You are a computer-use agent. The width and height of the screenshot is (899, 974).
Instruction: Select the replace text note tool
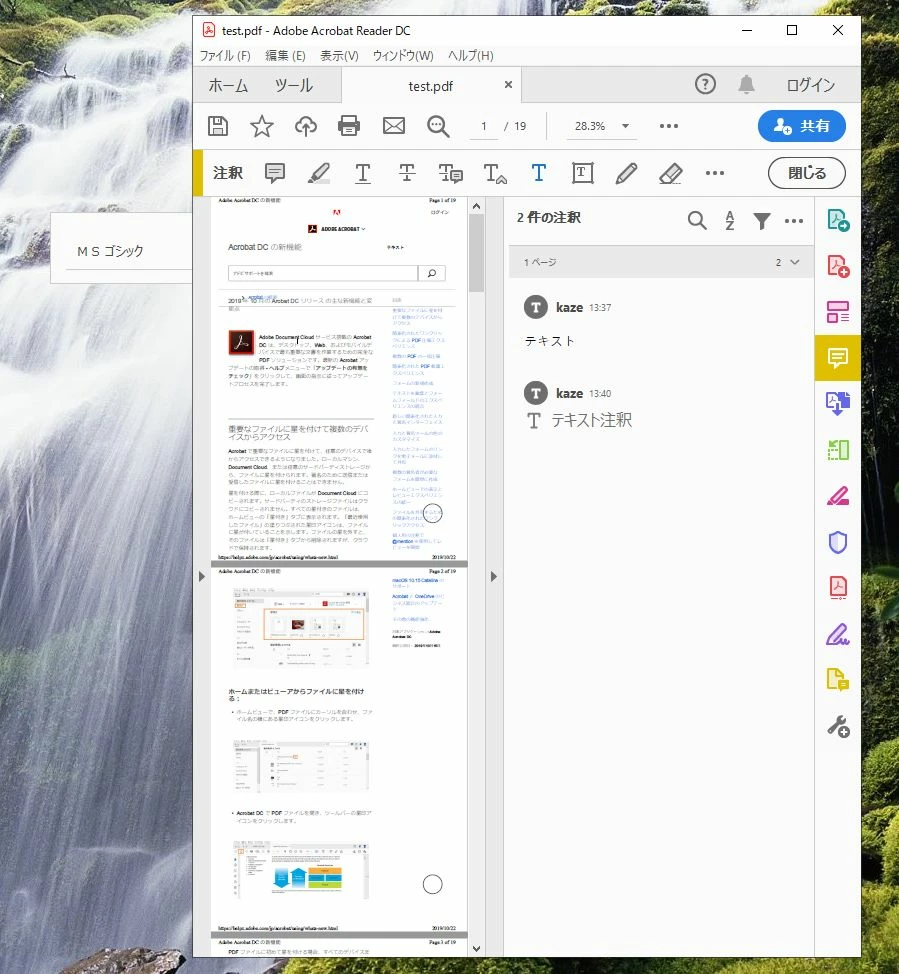(x=450, y=173)
